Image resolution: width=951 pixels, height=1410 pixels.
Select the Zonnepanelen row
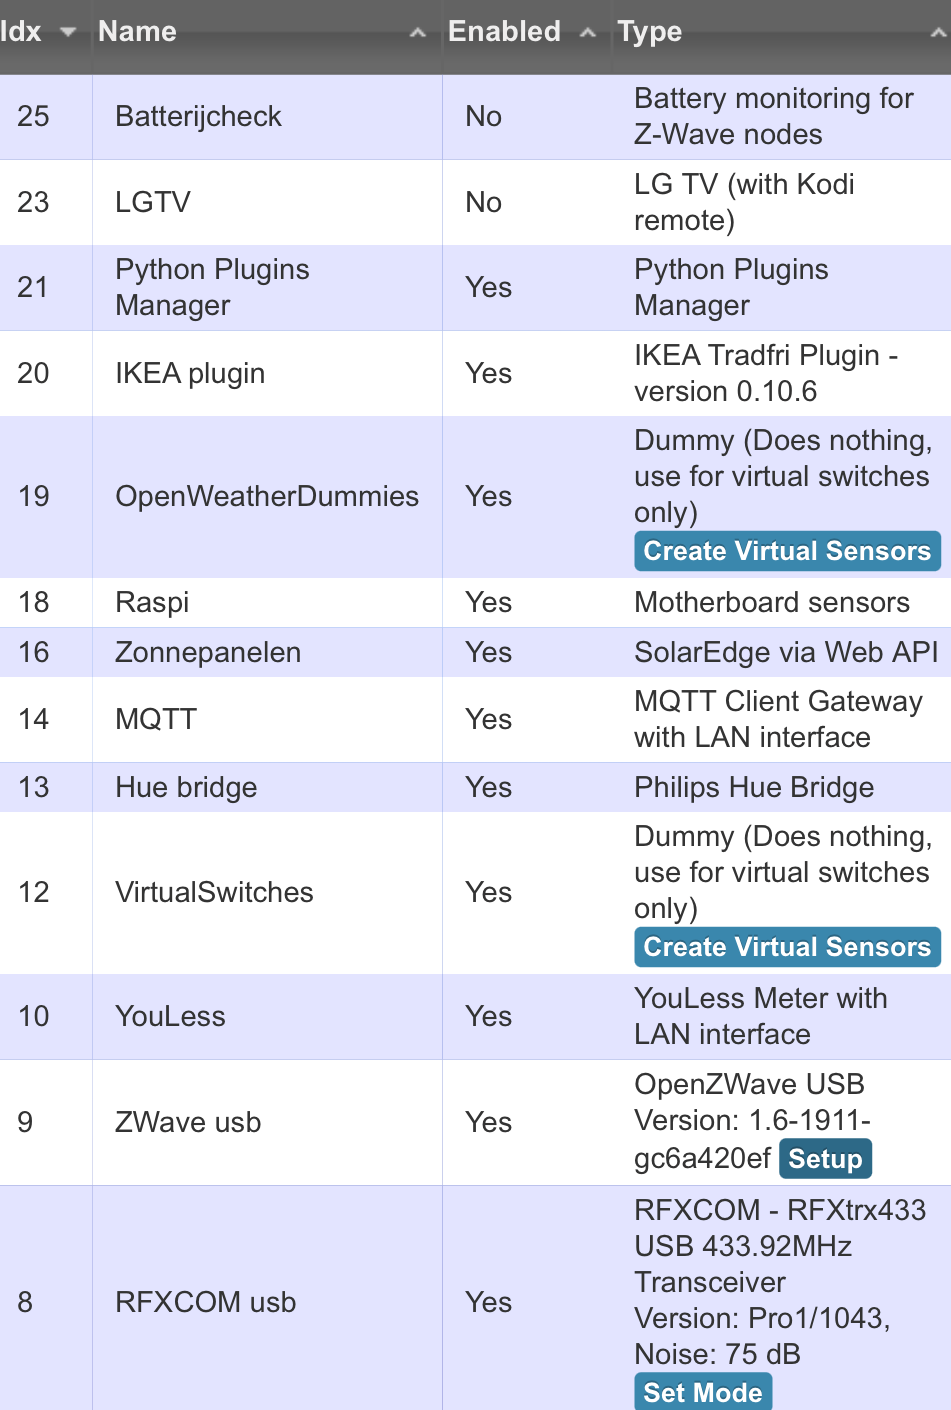point(475,653)
